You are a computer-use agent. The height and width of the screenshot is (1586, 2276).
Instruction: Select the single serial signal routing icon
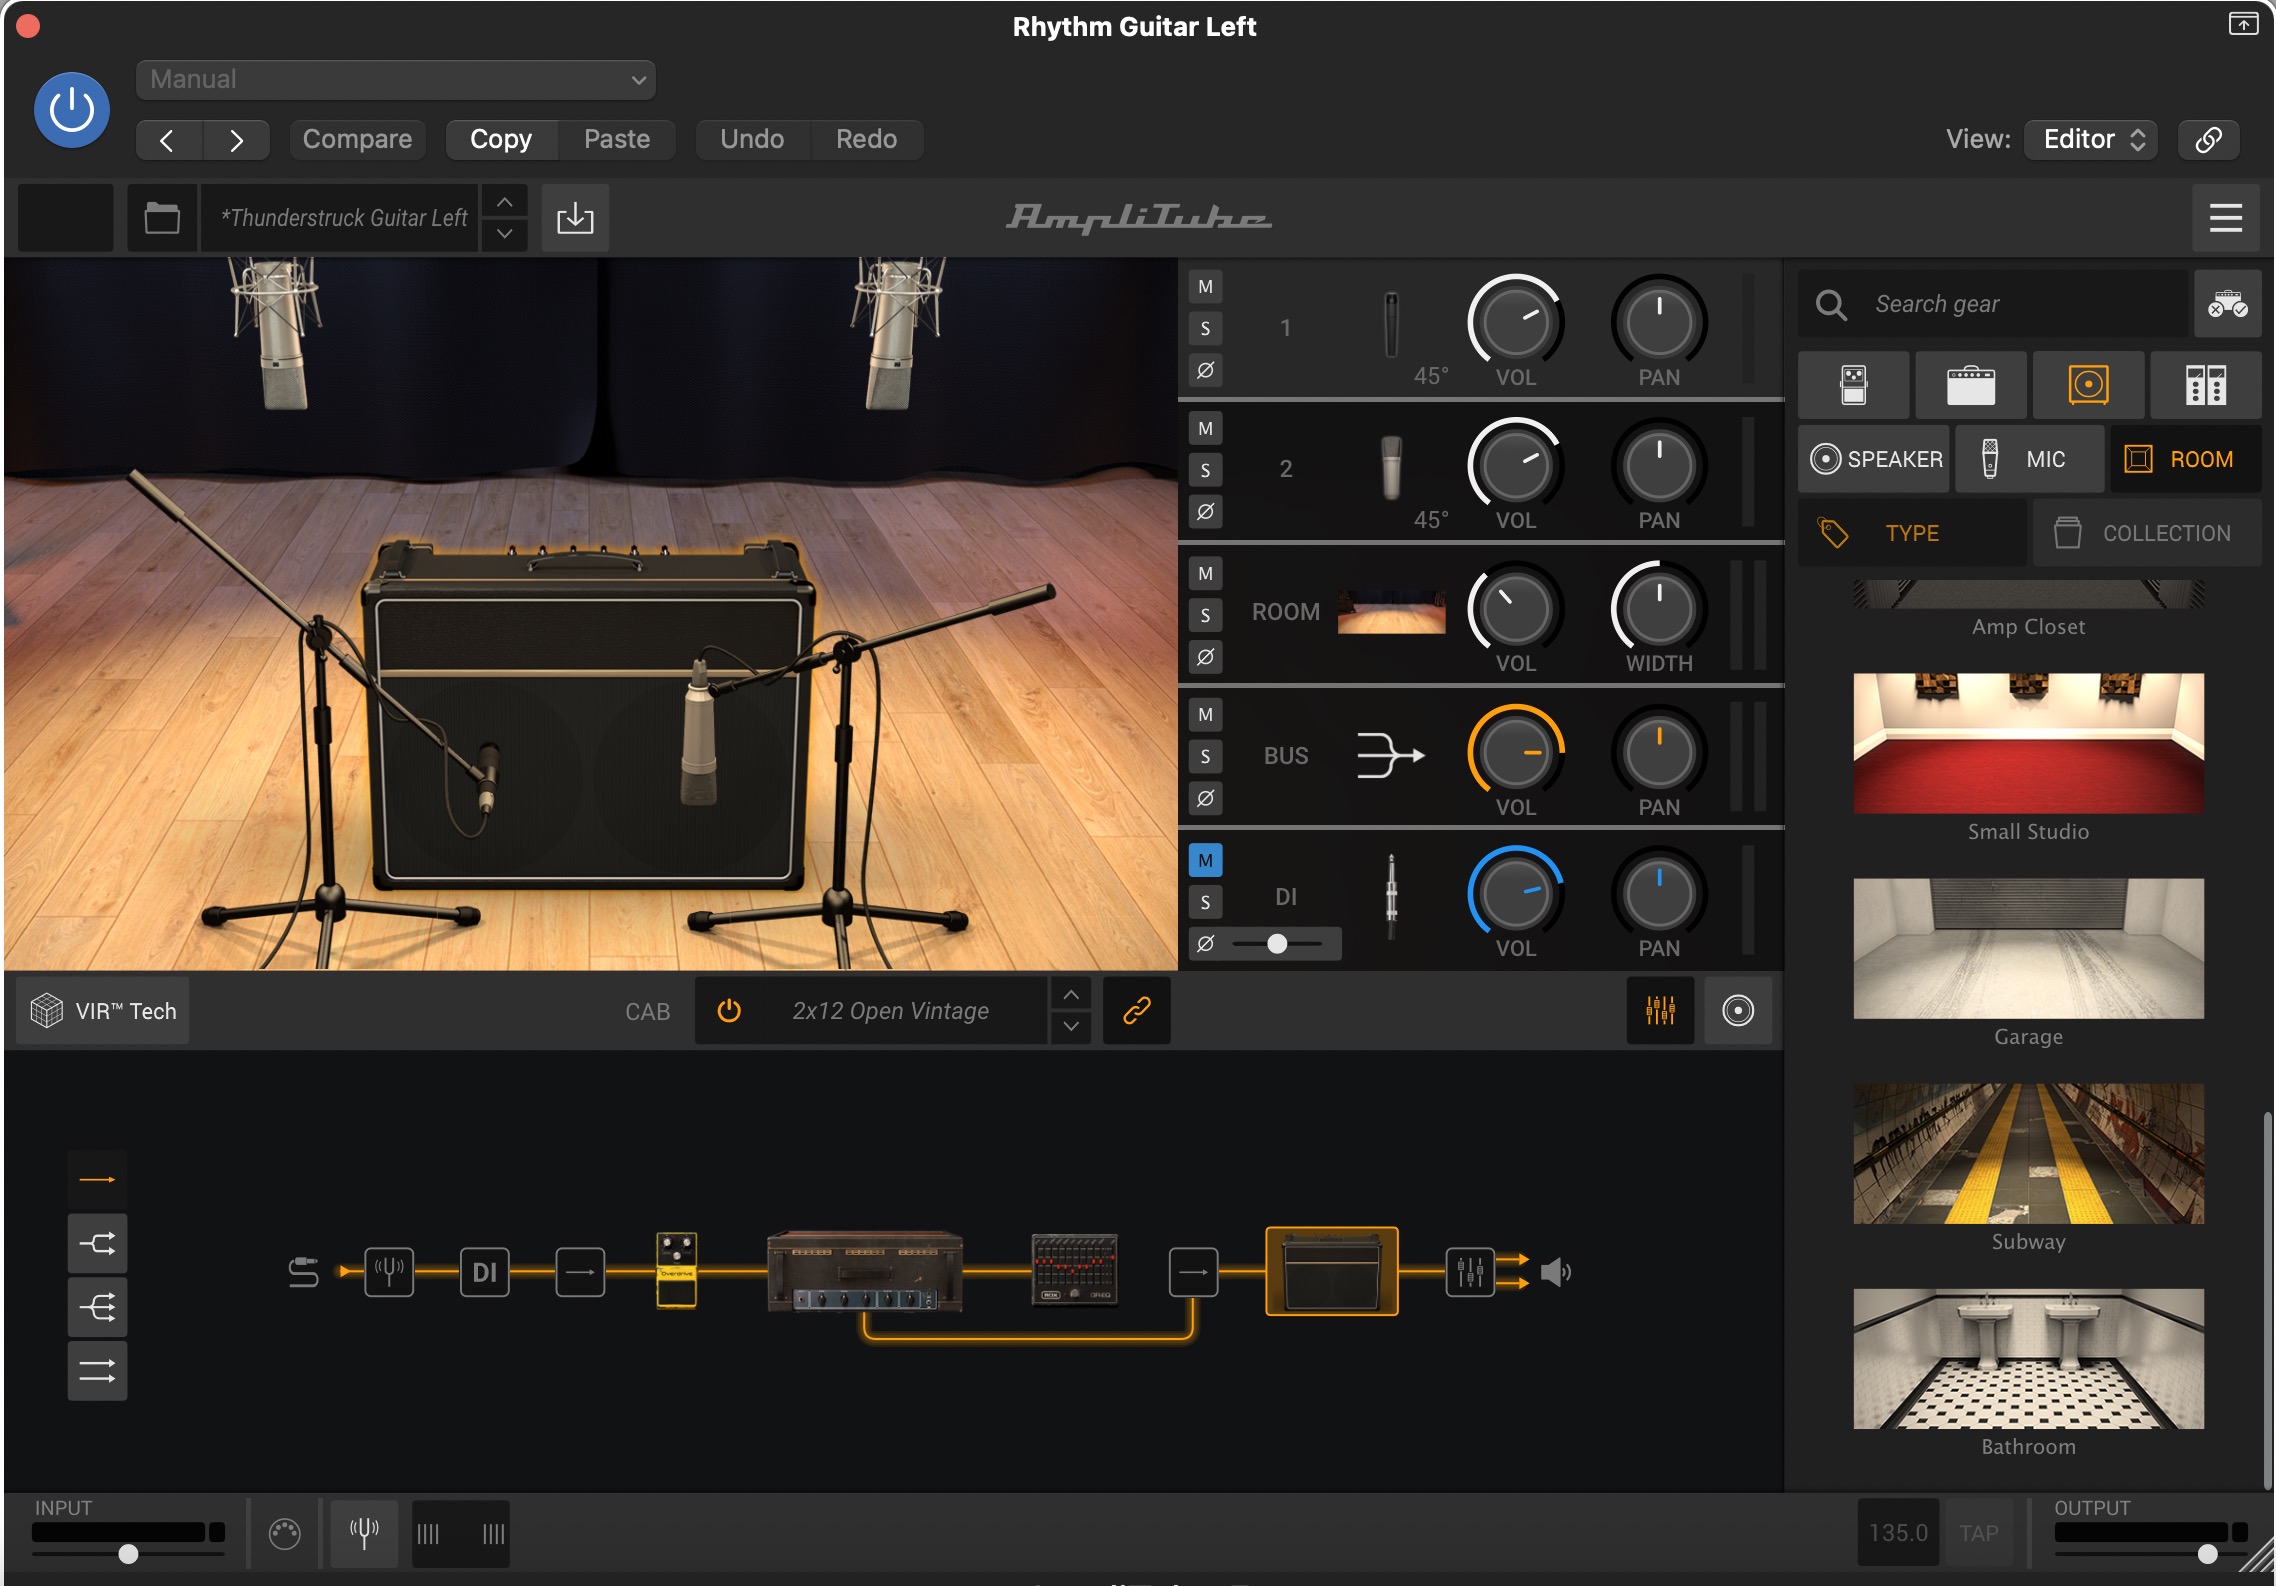tap(97, 1180)
